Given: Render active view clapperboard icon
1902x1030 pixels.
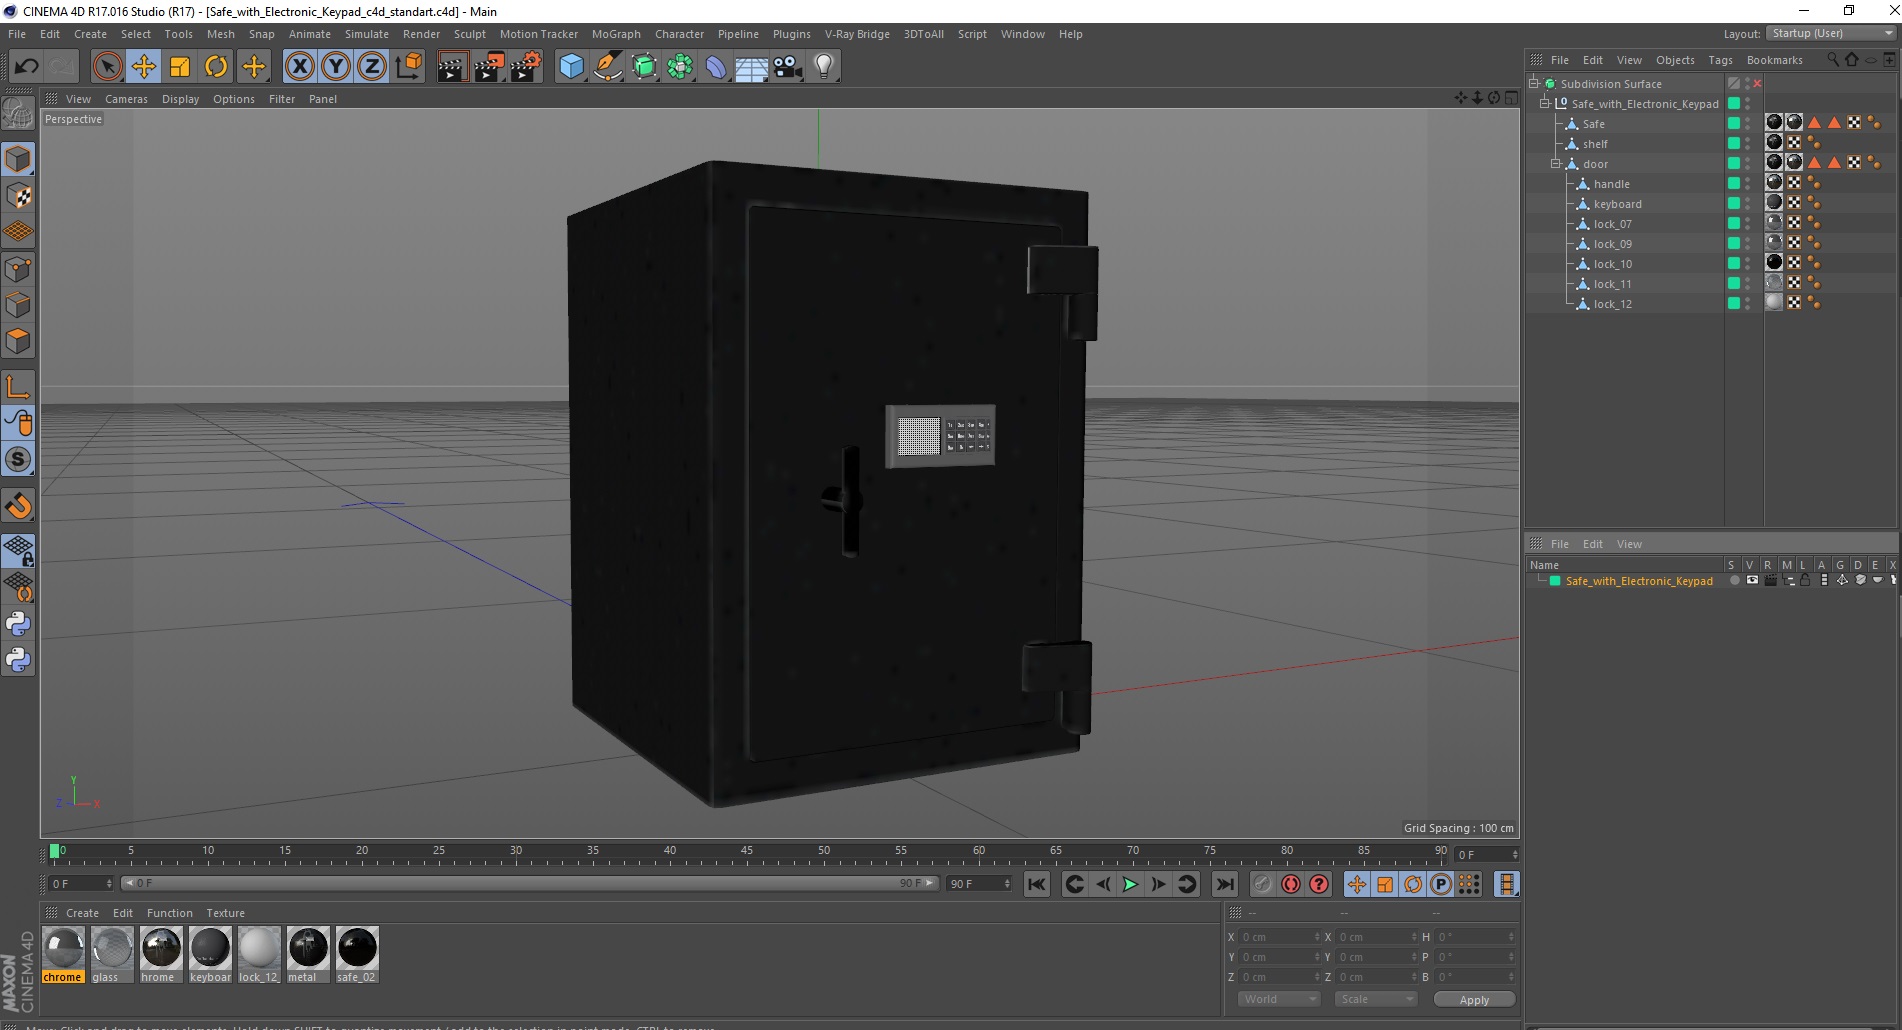Looking at the screenshot, I should [452, 67].
